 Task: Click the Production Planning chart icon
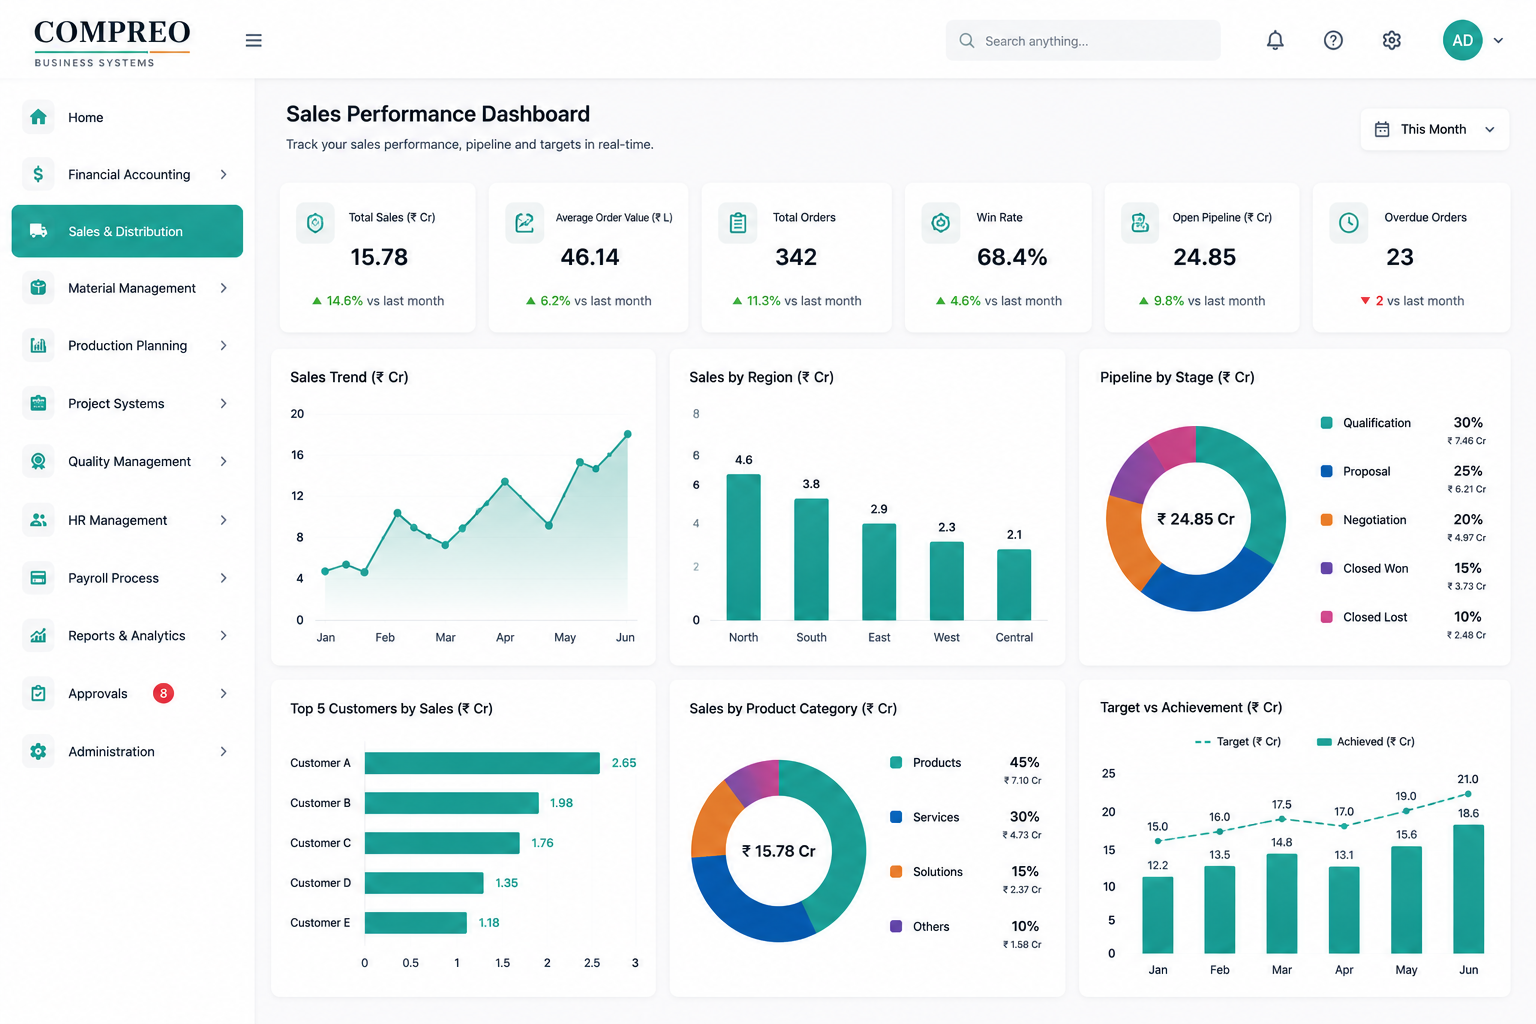38,345
